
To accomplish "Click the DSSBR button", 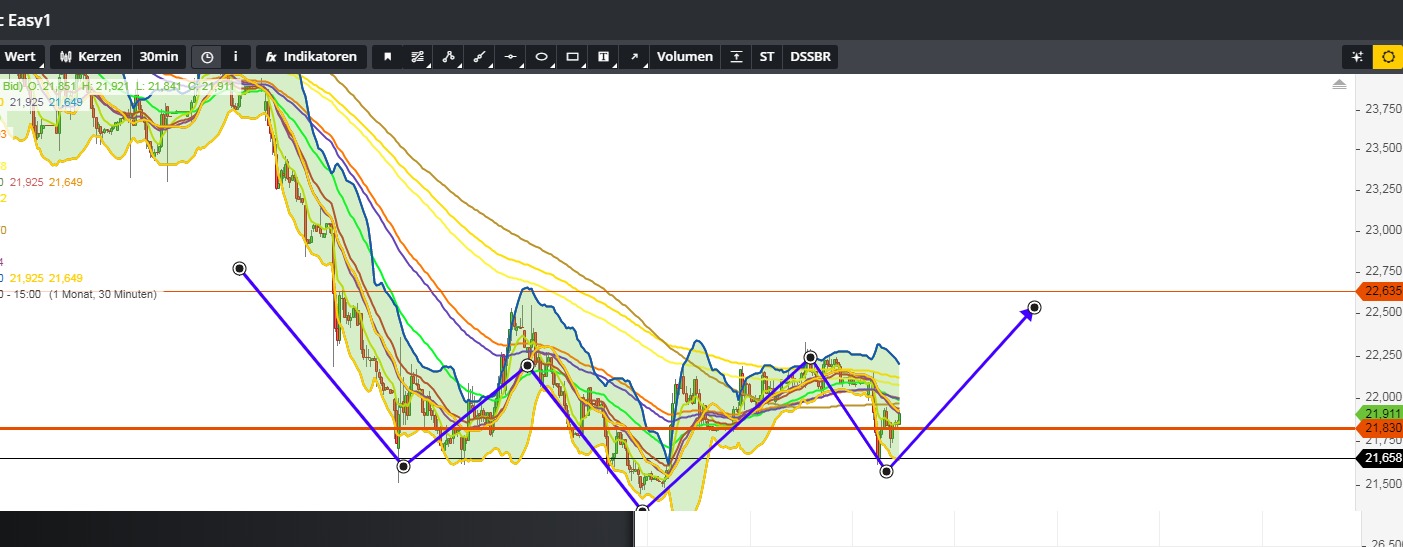I will [810, 57].
